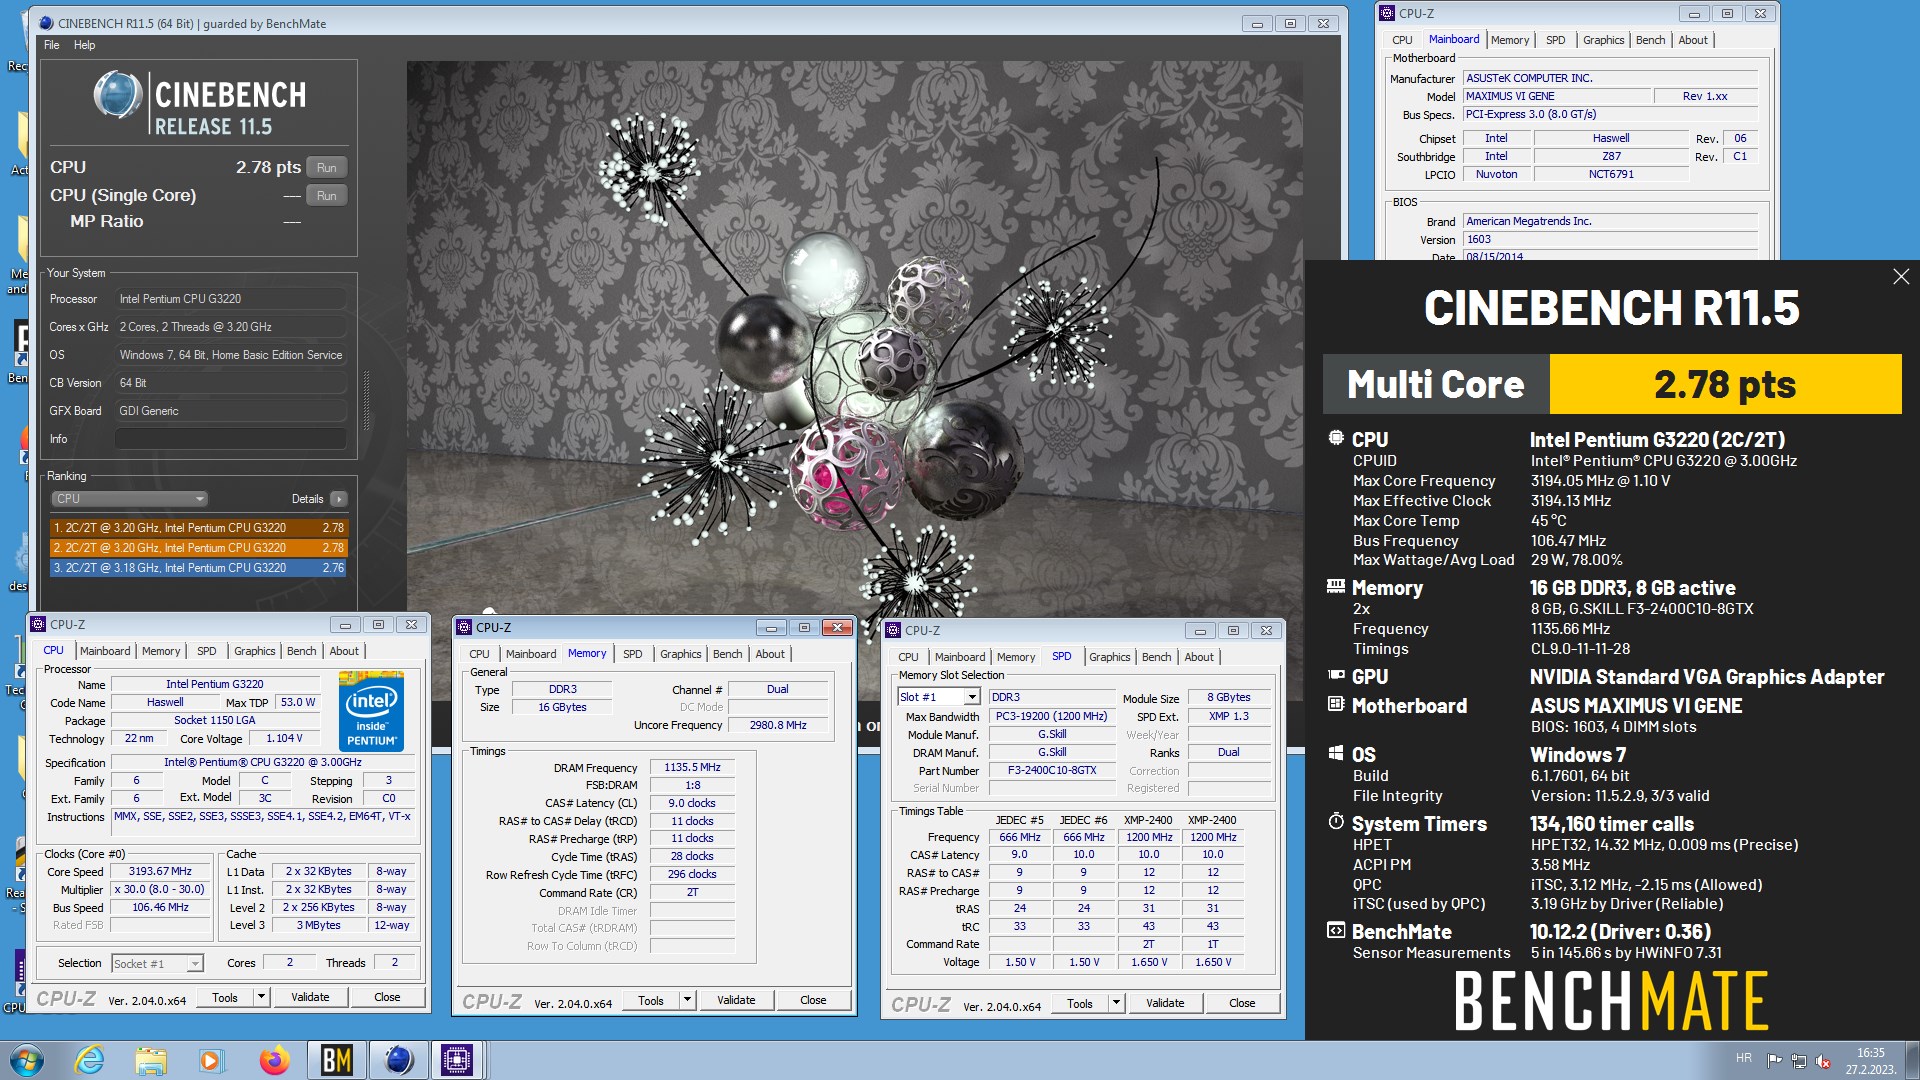The width and height of the screenshot is (1920, 1080).
Task: Open Windows Media Player taskbar icon
Action: coord(211,1060)
